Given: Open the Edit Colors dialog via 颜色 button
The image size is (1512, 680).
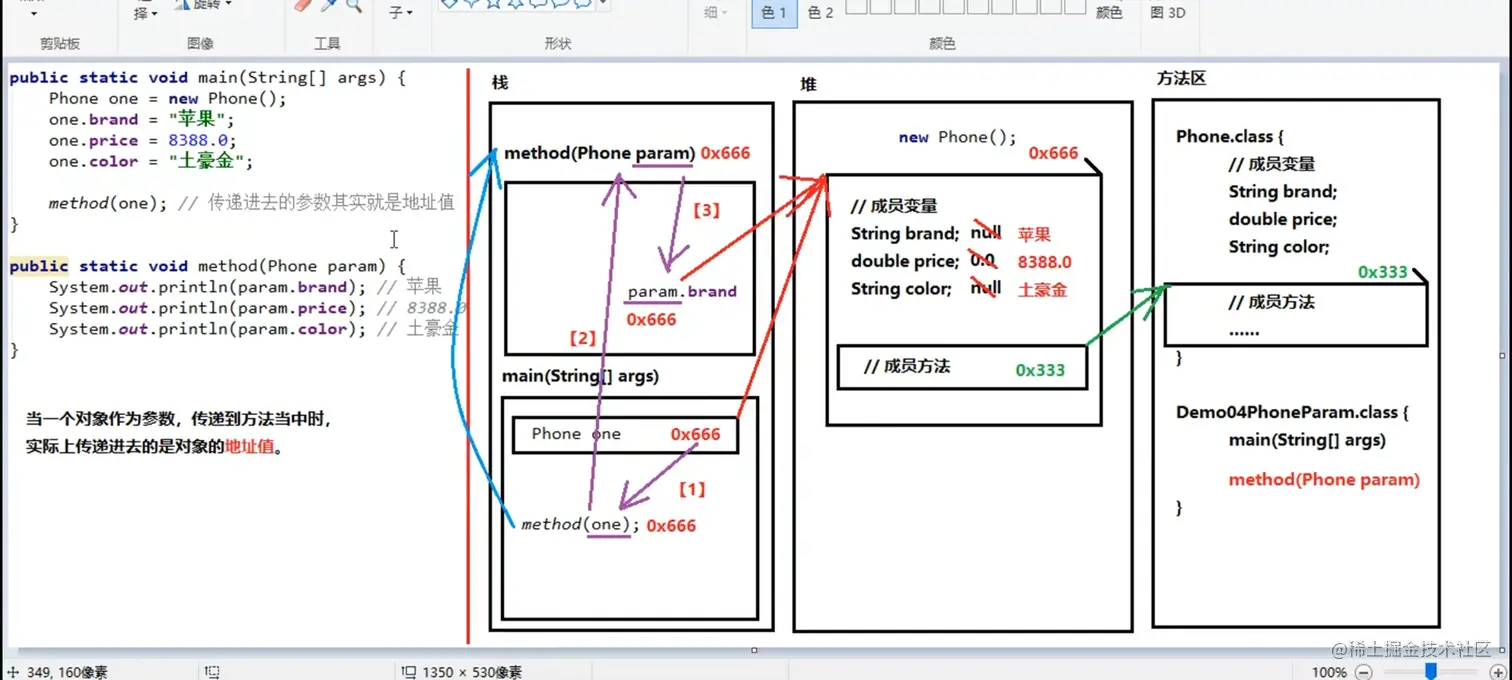Looking at the screenshot, I should tap(1109, 12).
